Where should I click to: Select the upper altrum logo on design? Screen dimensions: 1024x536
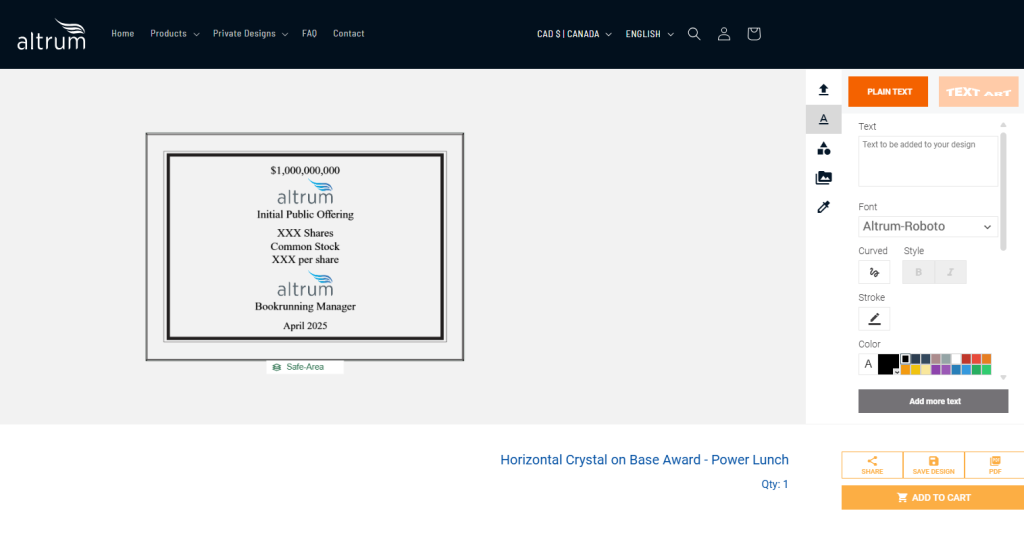[x=305, y=193]
